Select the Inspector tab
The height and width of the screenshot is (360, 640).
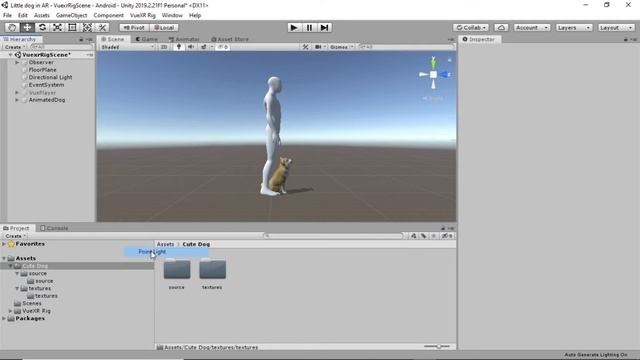coord(478,39)
